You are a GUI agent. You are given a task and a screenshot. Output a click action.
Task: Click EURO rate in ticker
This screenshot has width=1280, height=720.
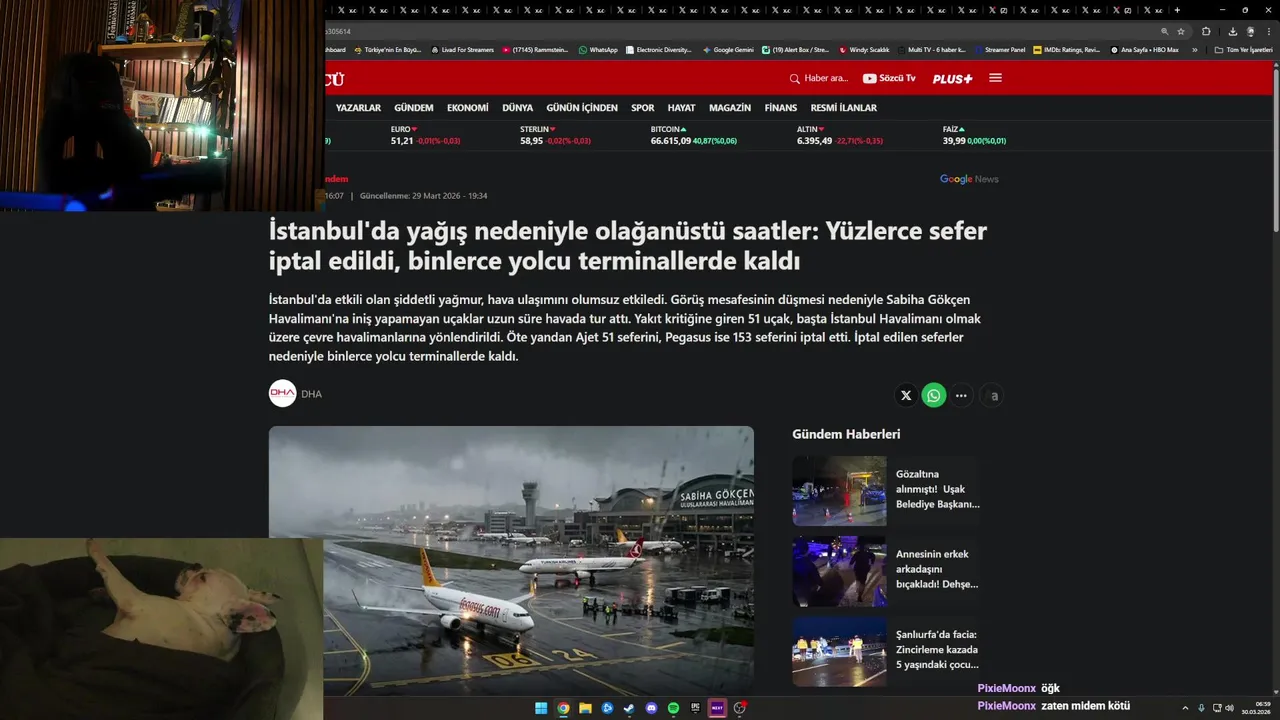coord(425,135)
